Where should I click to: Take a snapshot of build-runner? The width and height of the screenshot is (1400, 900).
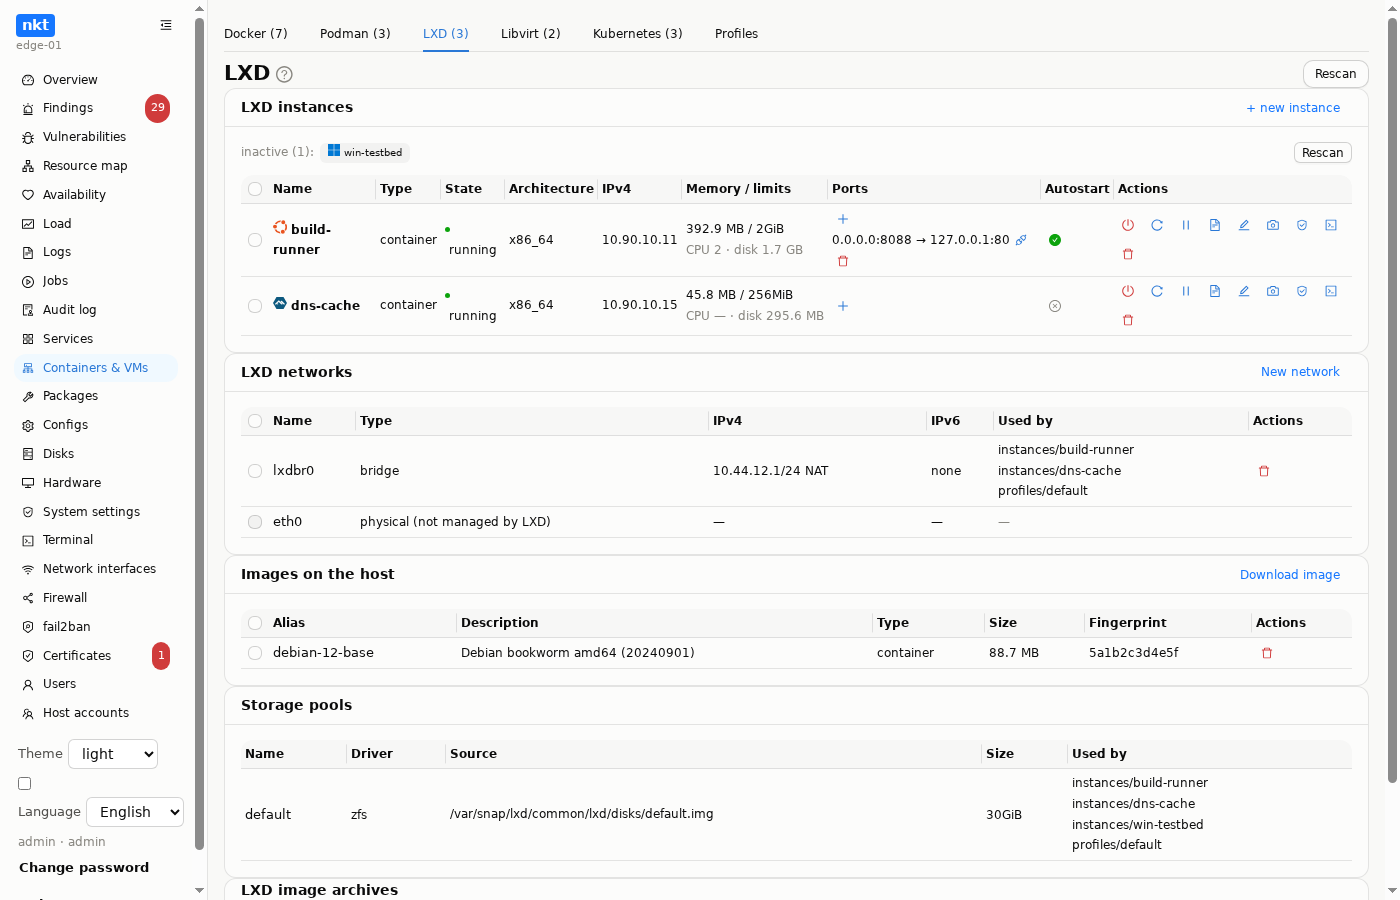1273,225
